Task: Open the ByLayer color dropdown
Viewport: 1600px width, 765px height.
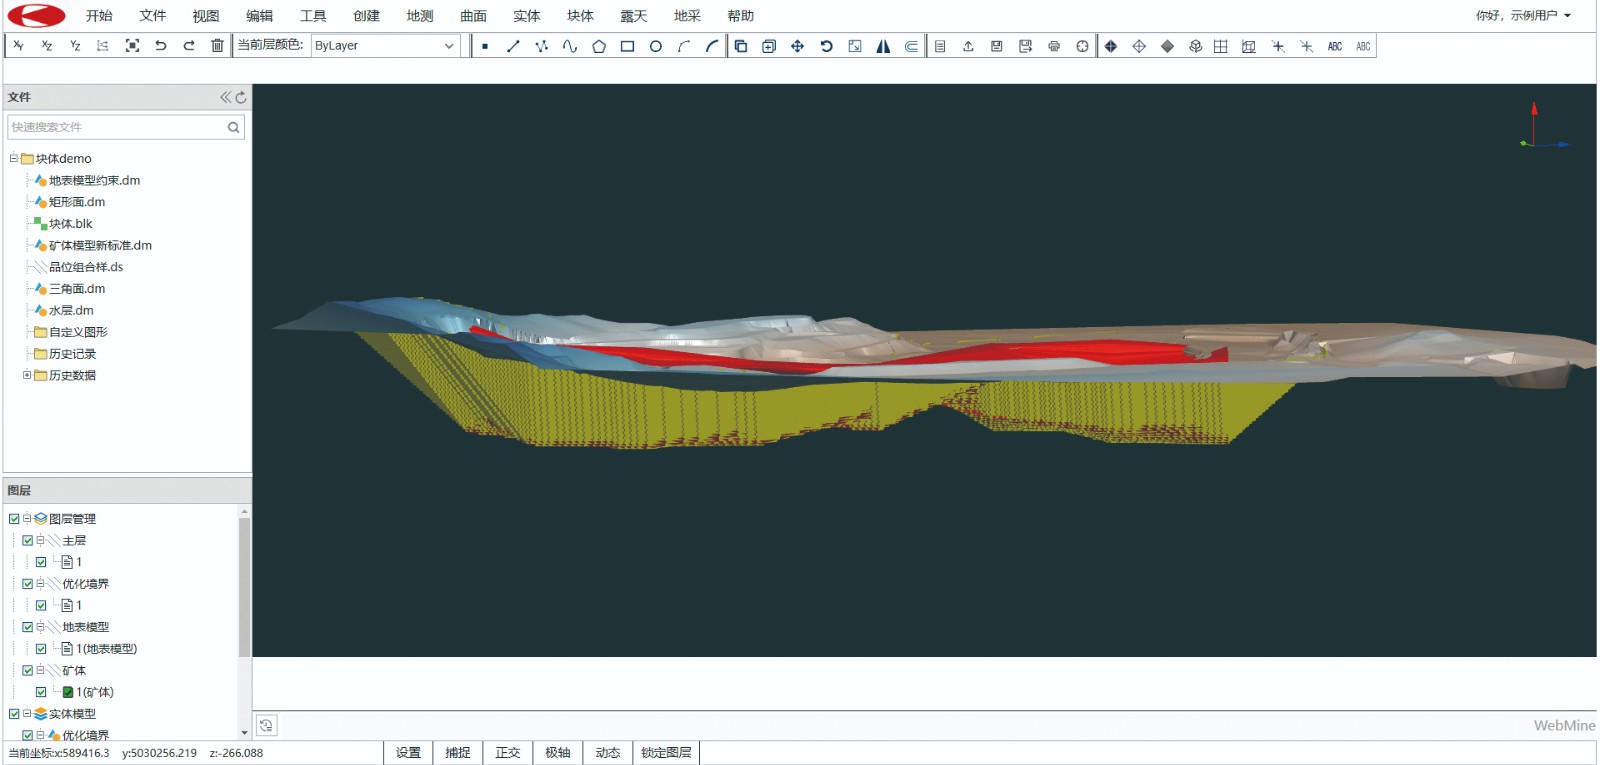Action: point(385,46)
